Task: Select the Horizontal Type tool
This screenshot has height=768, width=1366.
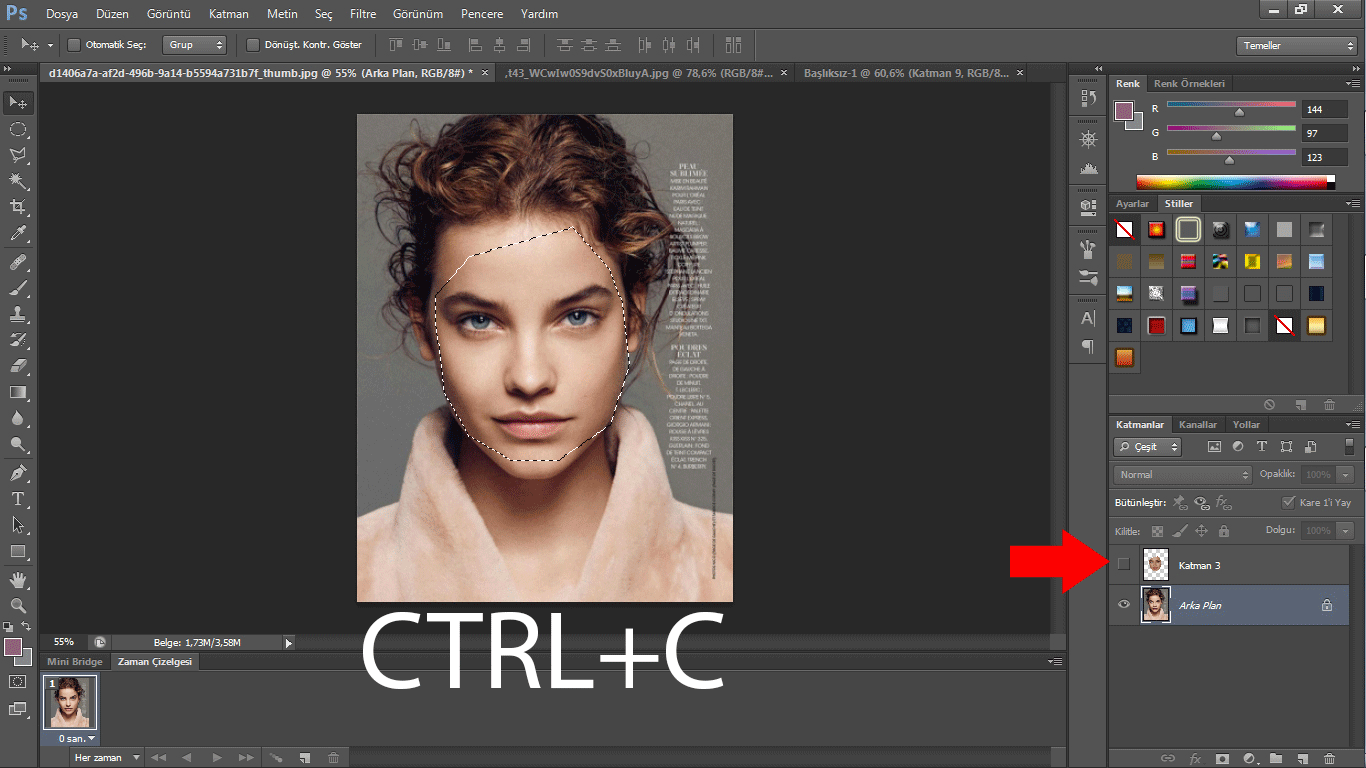Action: point(18,498)
